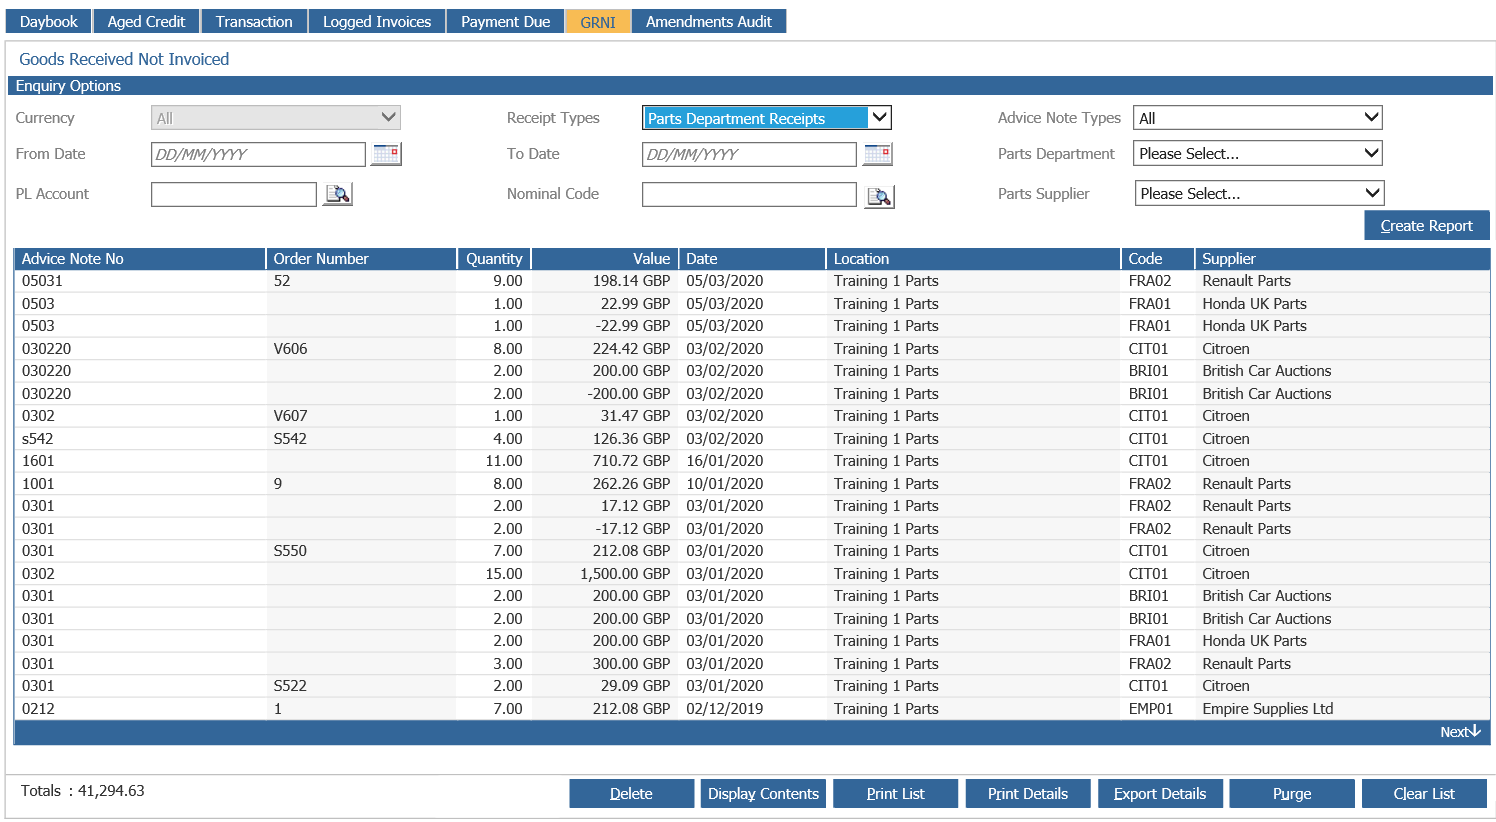The image size is (1496, 822).
Task: Sort by the Supplier column header
Action: click(1228, 259)
